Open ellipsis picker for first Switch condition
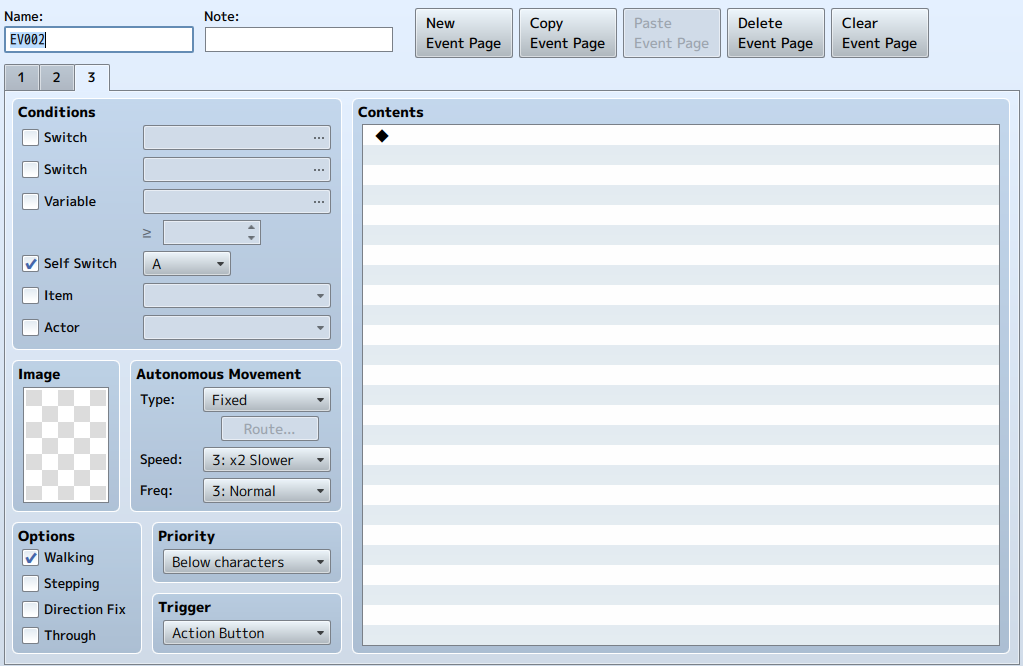Screen dimensions: 1023x666 [318, 138]
